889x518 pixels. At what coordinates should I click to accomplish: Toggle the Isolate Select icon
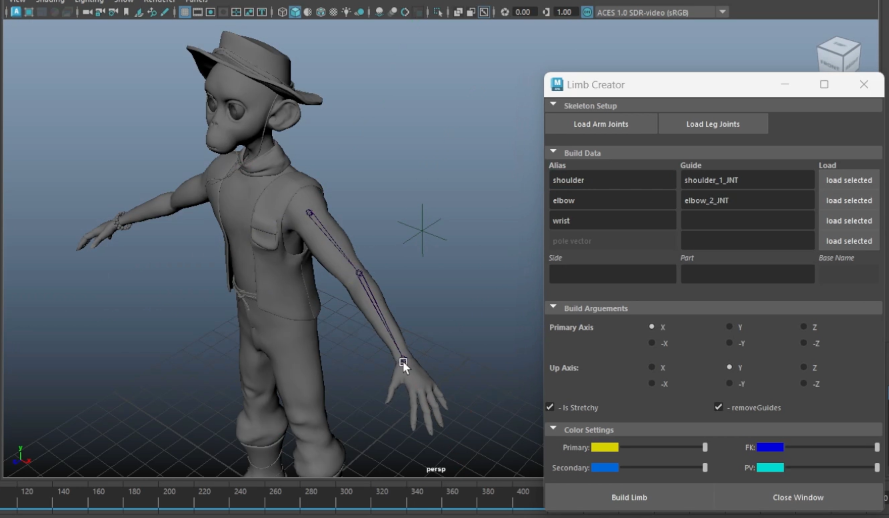point(438,12)
